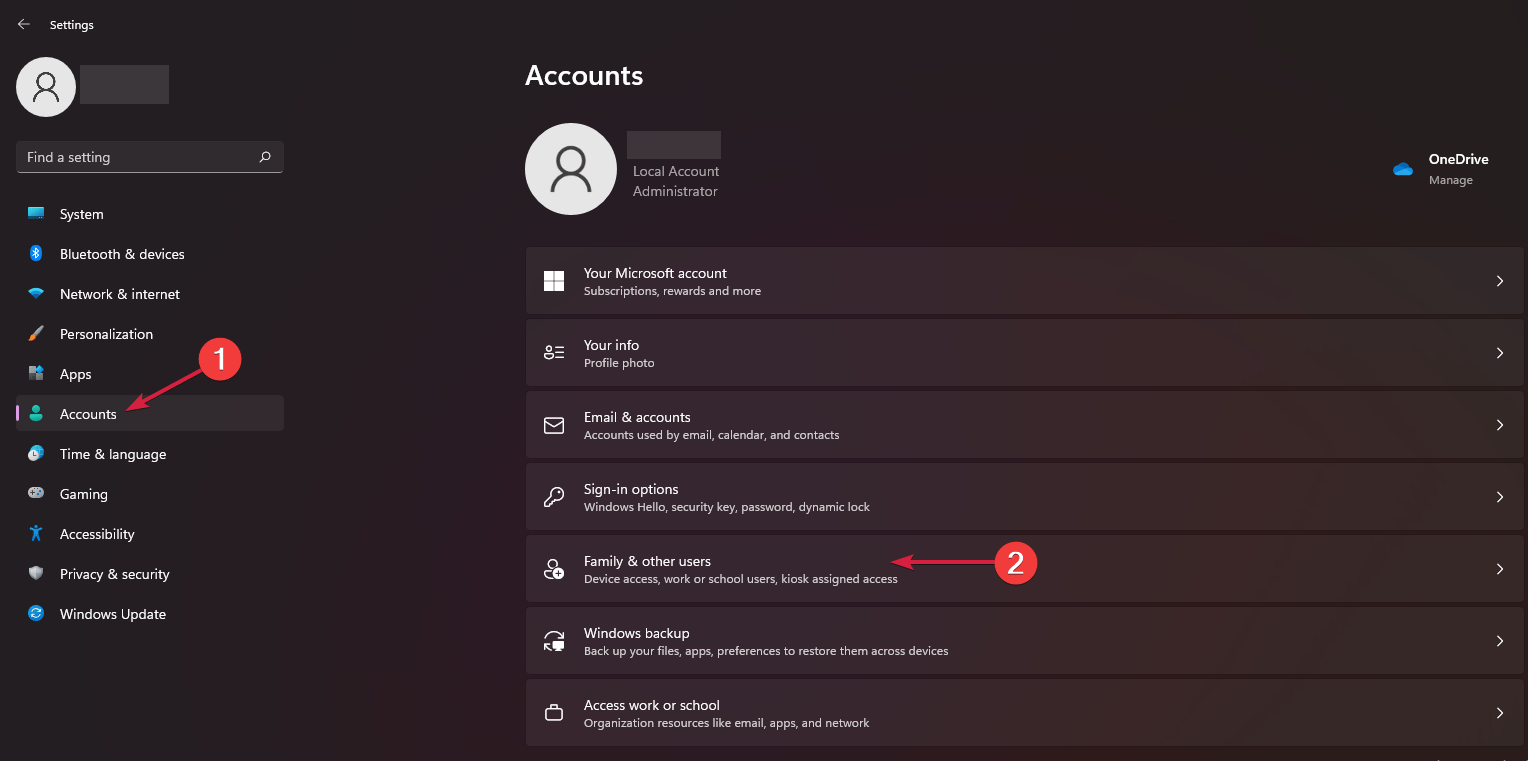1528x761 pixels.
Task: Click 'Subscriptions, rewards and more' description
Action: click(672, 291)
